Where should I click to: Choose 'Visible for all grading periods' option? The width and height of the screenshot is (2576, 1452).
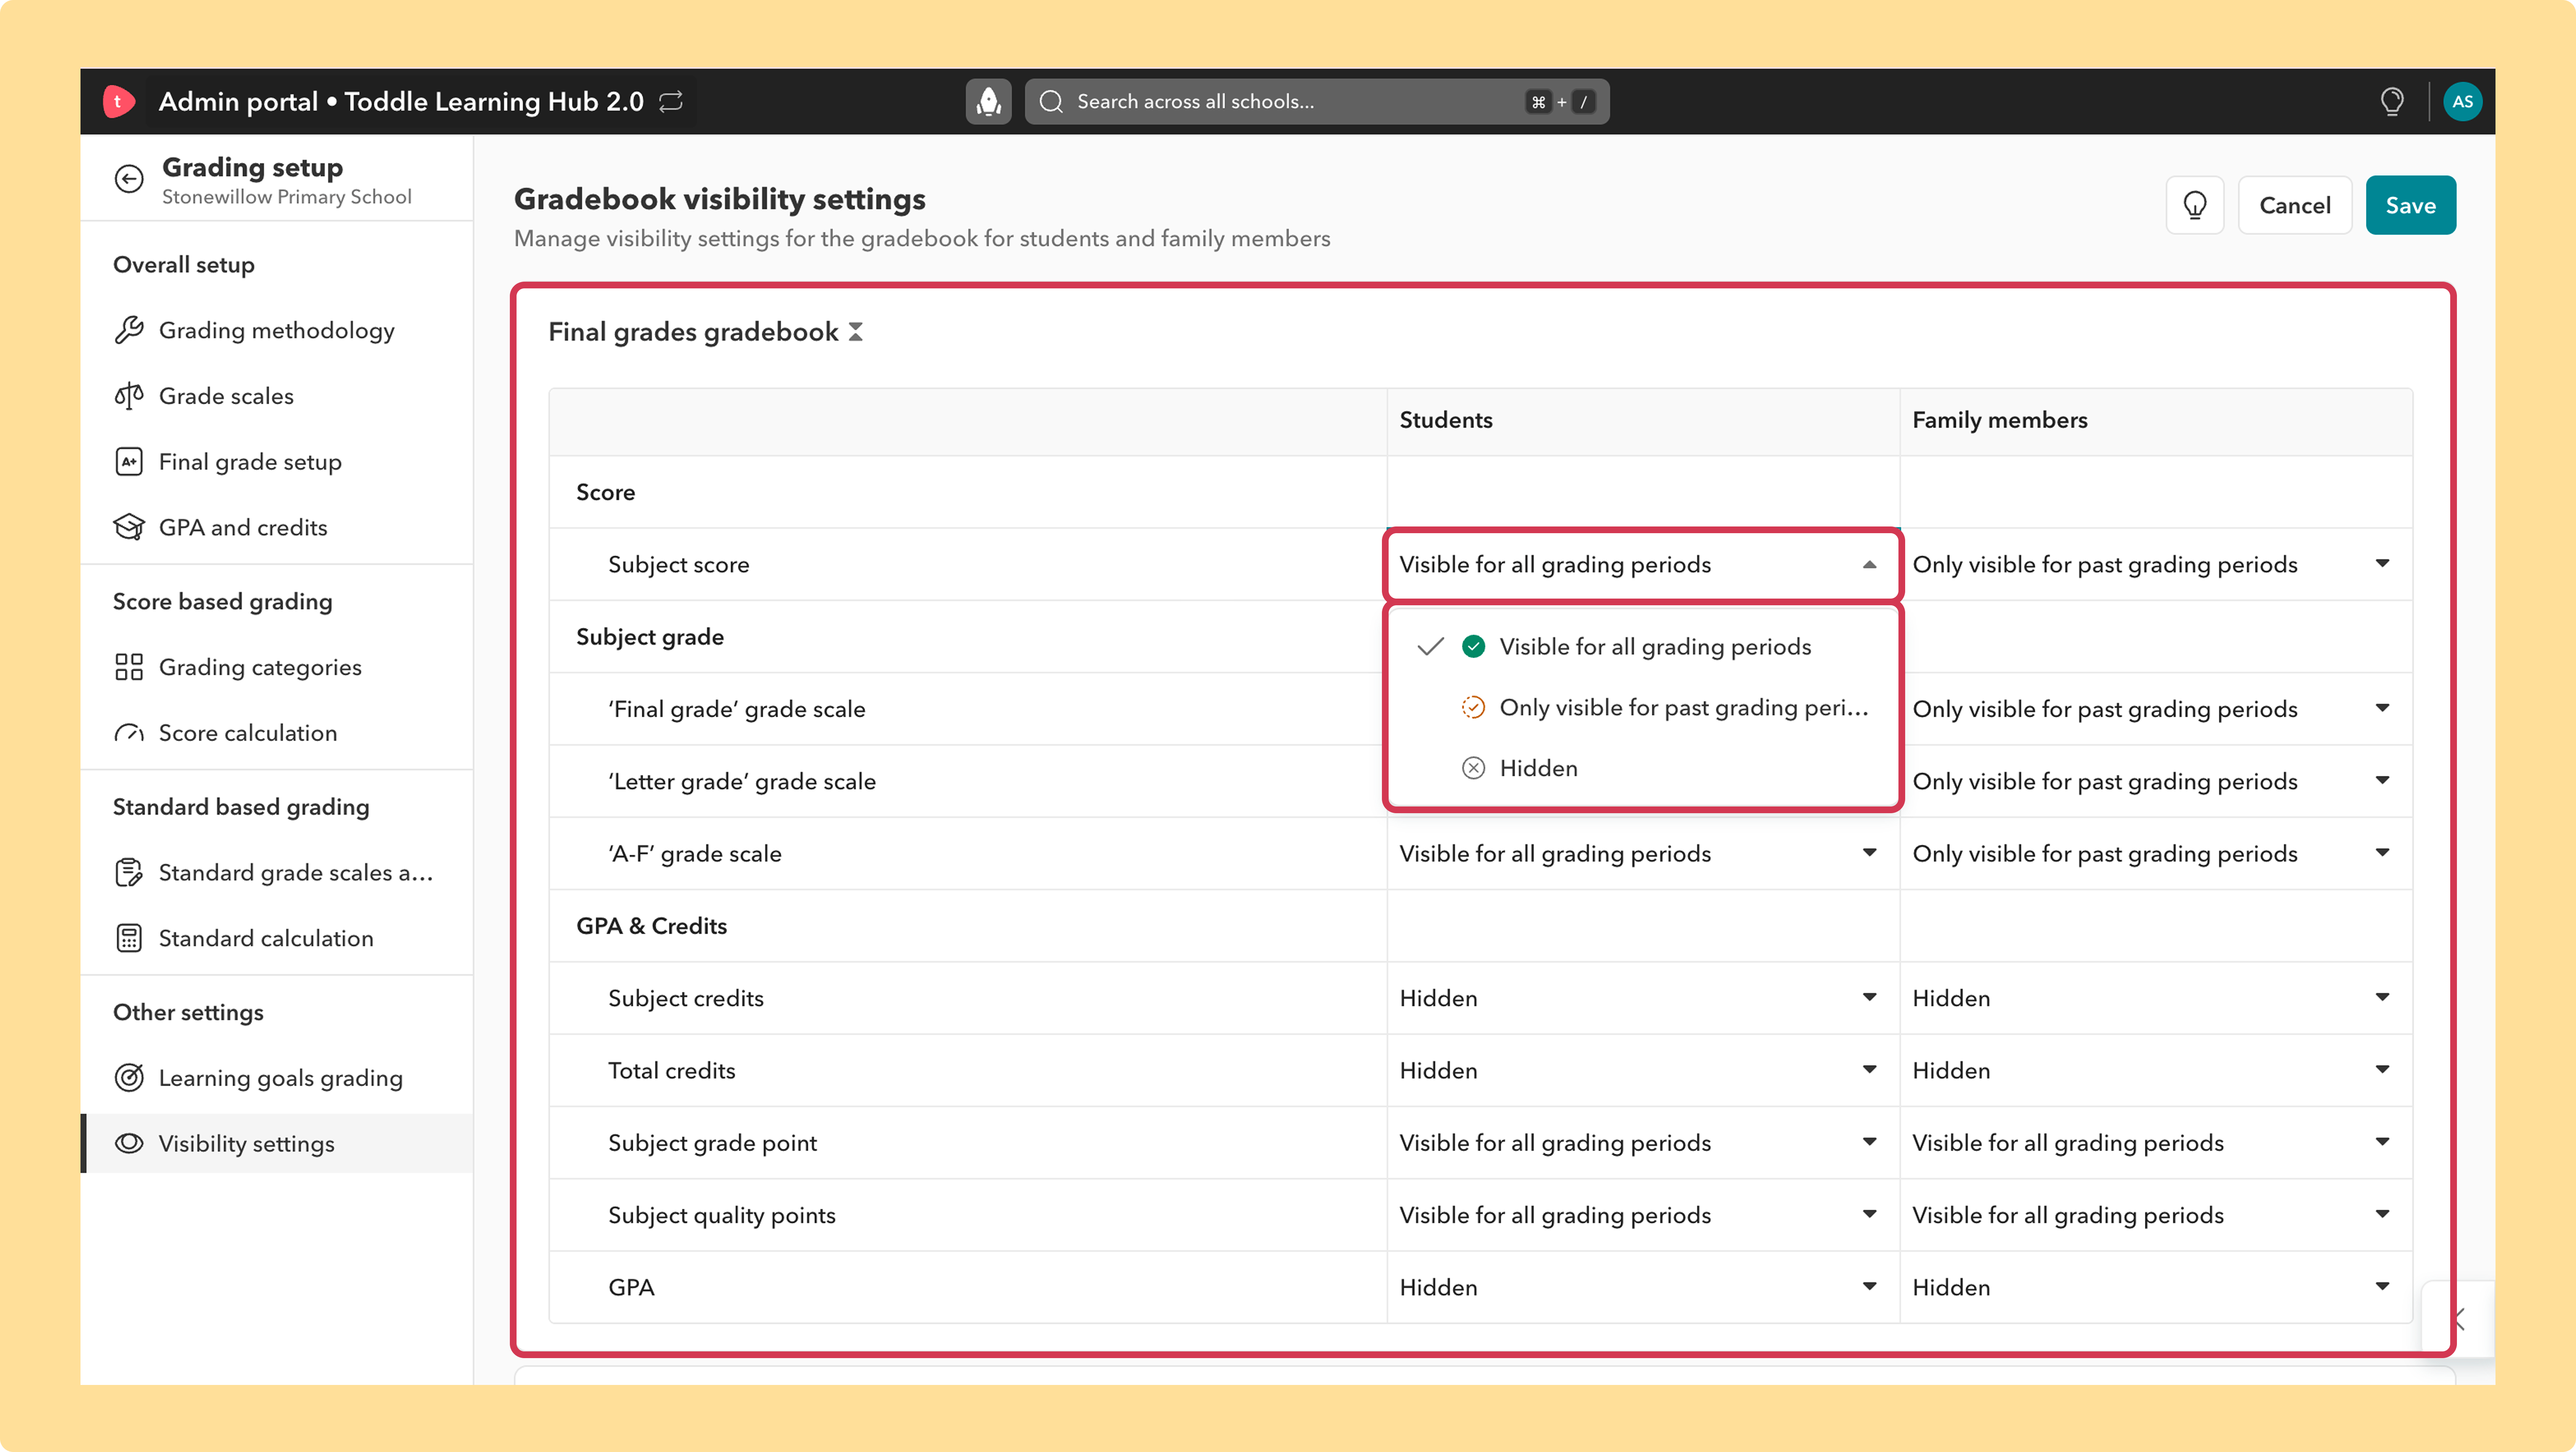tap(1643, 647)
